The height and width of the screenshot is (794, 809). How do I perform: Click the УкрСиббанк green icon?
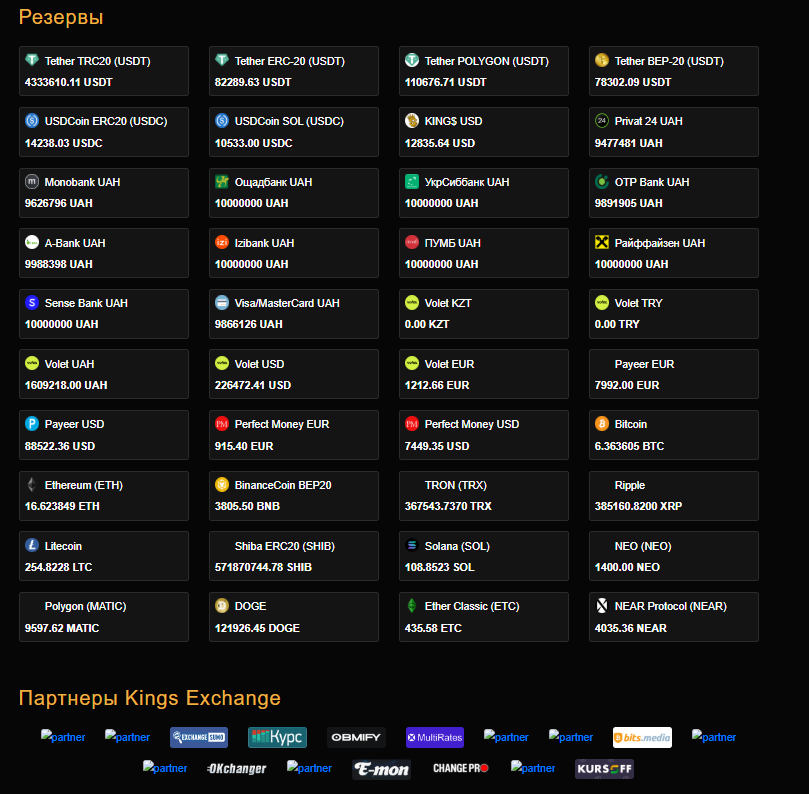(412, 181)
